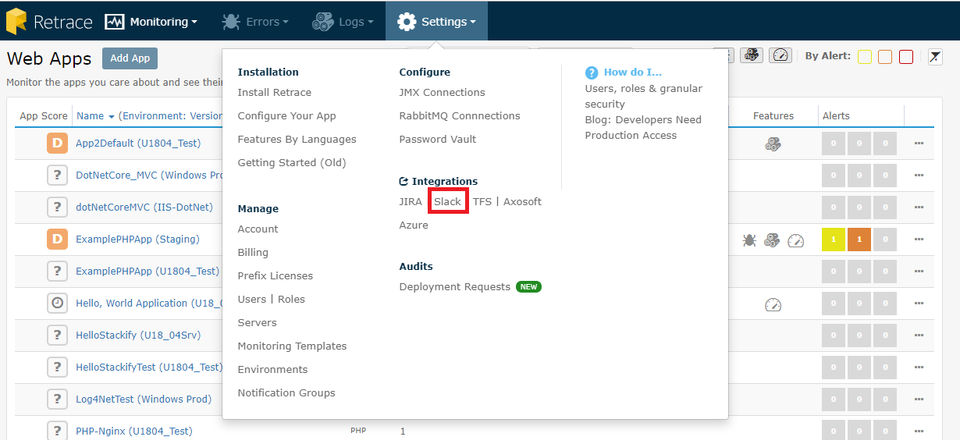Click the clear filter icon
The width and height of the screenshot is (960, 440).
935,57
